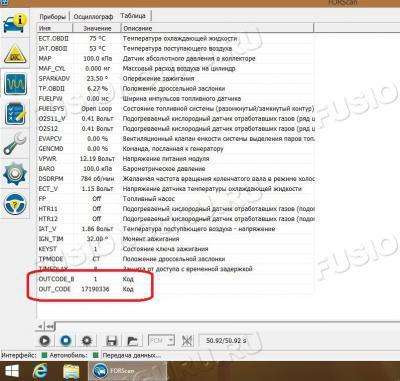This screenshot has height=381, width=400.
Task: Sort by the Значение column header
Action: pos(97,28)
